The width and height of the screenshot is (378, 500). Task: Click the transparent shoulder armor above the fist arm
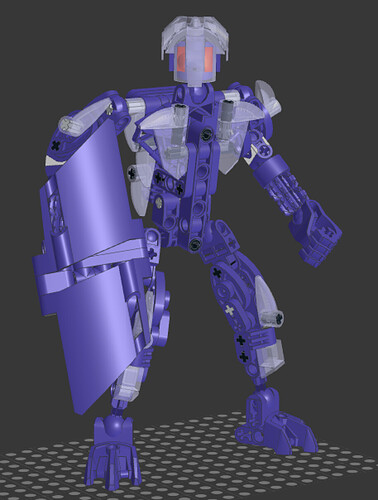click(x=268, y=97)
